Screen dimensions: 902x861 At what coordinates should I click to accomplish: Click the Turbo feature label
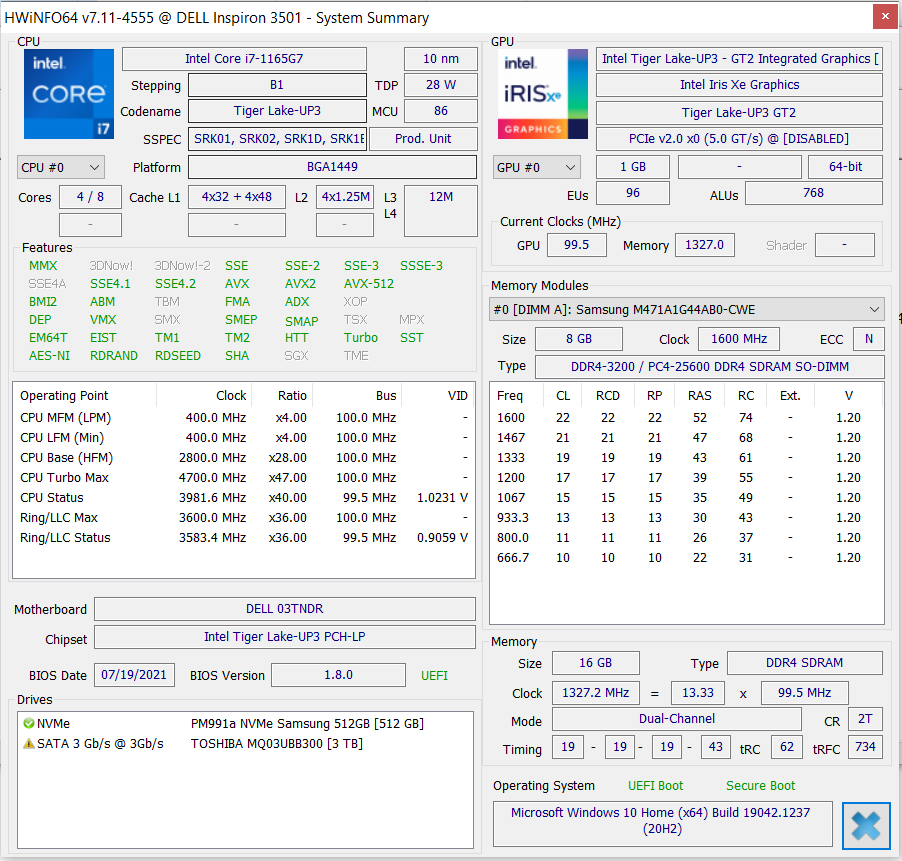(x=361, y=338)
